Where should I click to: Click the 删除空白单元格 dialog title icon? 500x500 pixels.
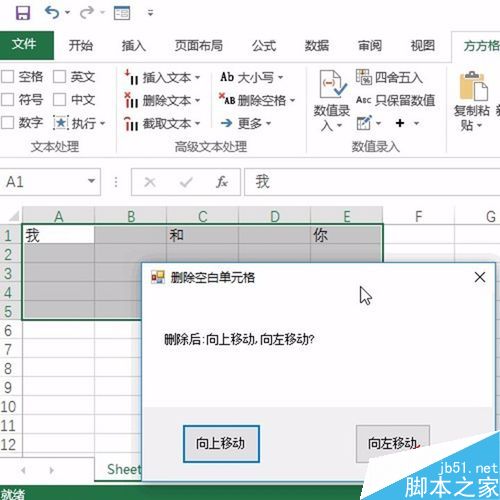click(158, 277)
